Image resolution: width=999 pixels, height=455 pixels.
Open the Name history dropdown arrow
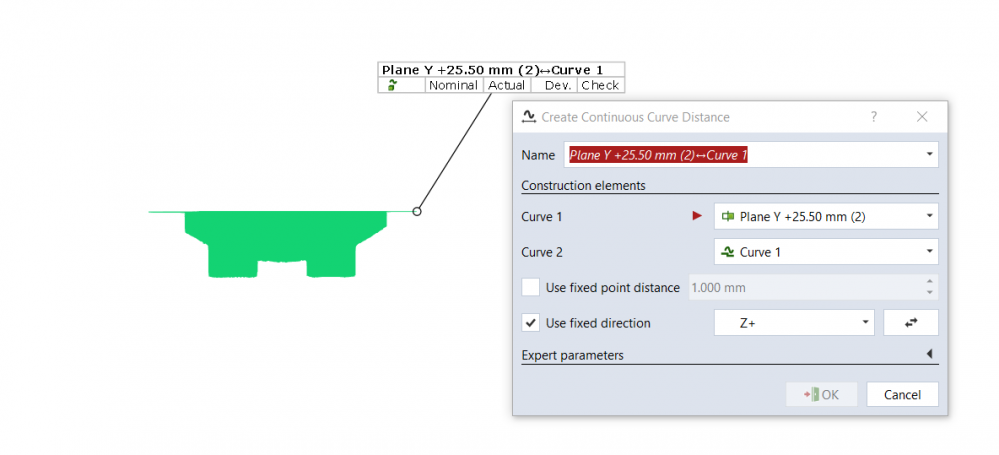pos(930,155)
